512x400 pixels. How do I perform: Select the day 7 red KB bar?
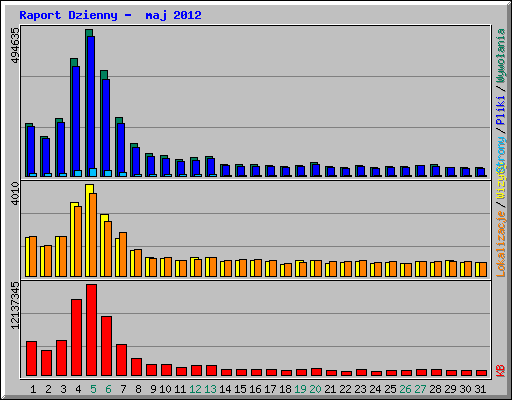[x=121, y=360]
